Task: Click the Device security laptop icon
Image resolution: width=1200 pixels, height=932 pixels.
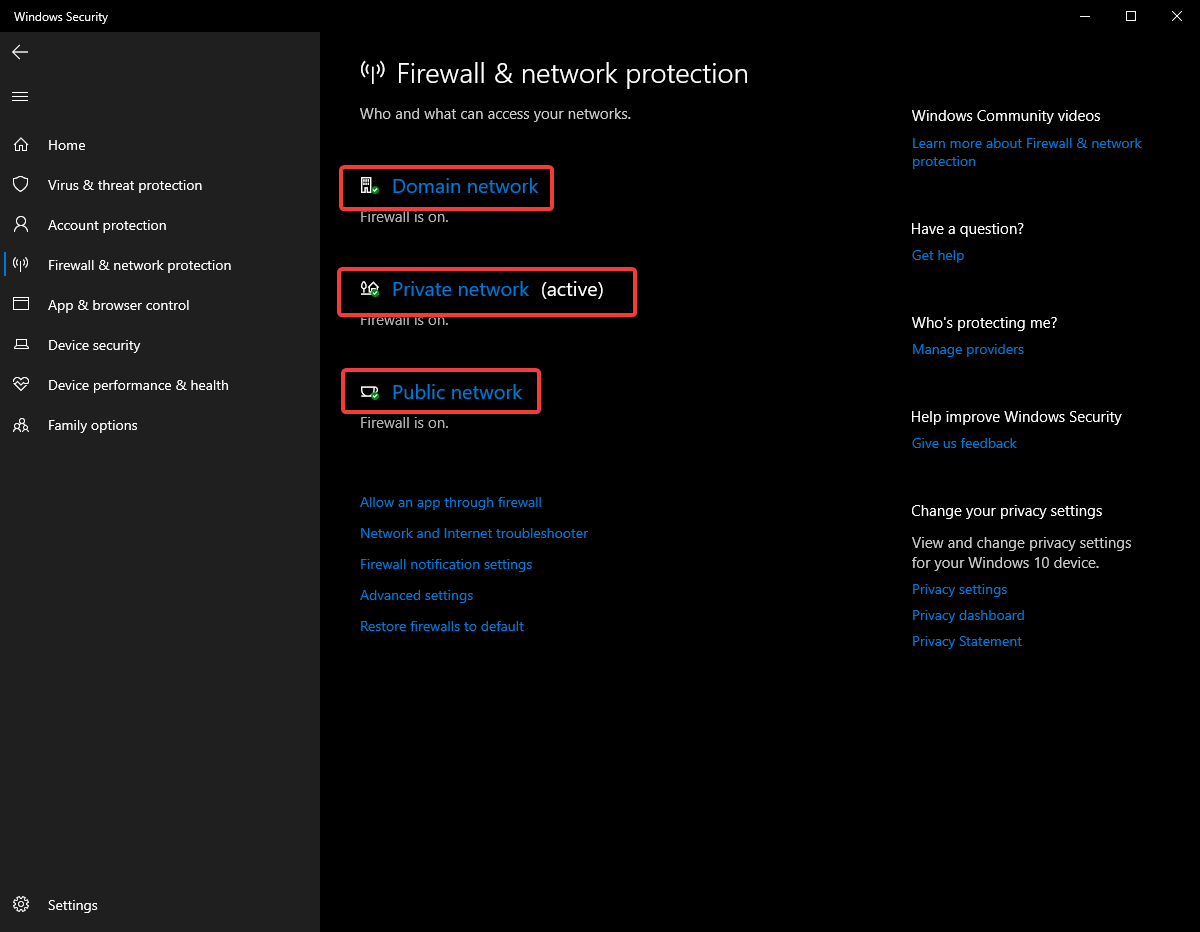Action: coord(21,344)
